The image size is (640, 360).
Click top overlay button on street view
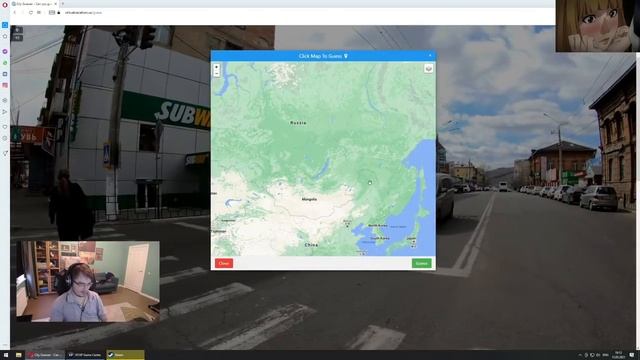(x=17, y=30)
